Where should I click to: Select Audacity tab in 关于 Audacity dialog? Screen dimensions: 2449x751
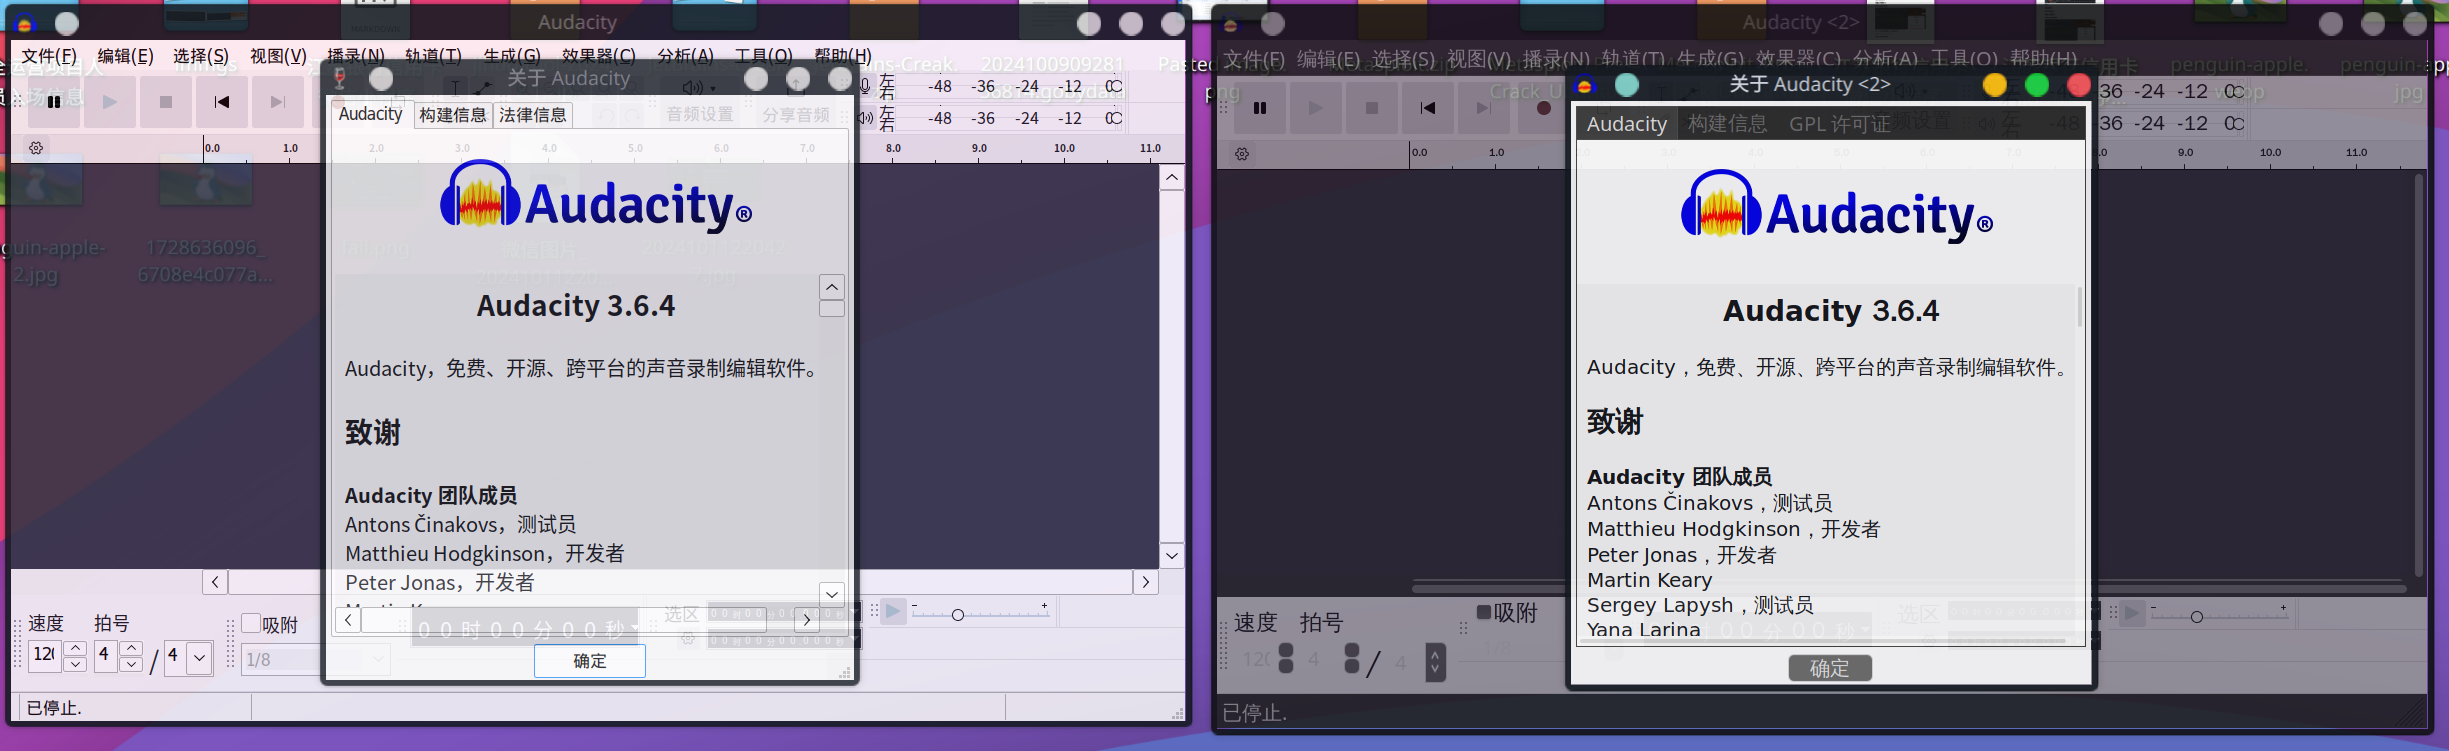pos(370,114)
